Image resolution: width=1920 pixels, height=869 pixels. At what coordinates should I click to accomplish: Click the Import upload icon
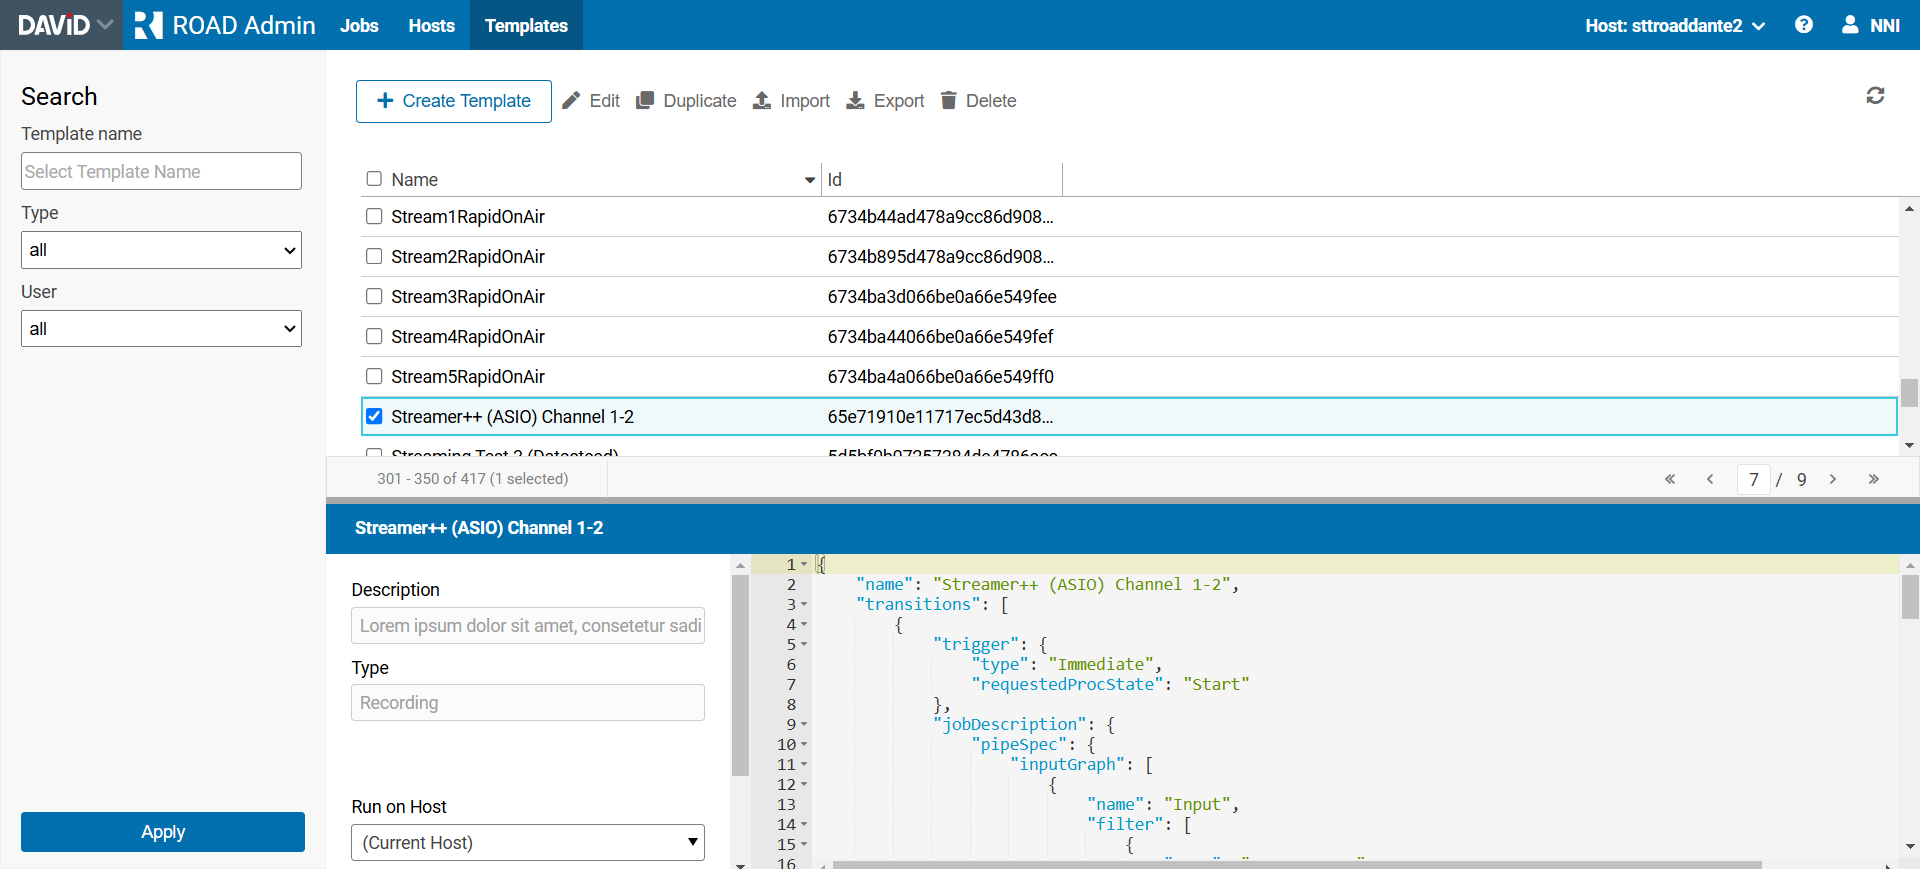click(762, 101)
